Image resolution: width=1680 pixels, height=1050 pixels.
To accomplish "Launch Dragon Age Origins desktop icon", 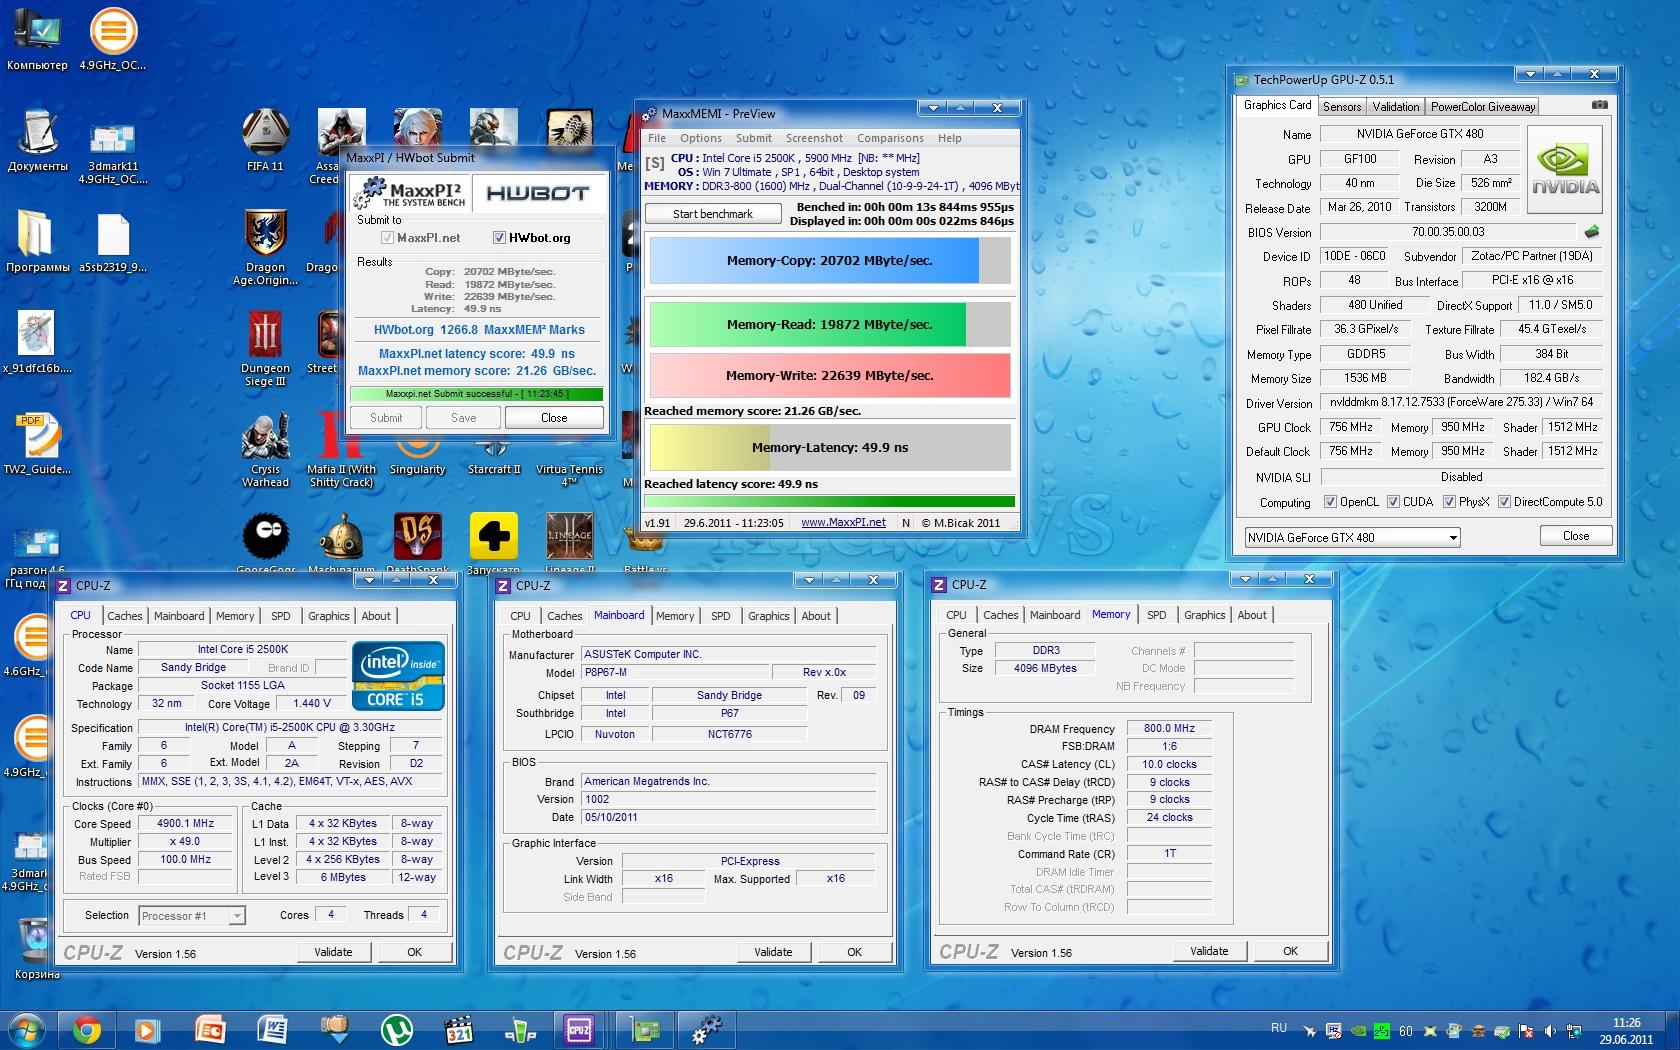I will pos(265,248).
